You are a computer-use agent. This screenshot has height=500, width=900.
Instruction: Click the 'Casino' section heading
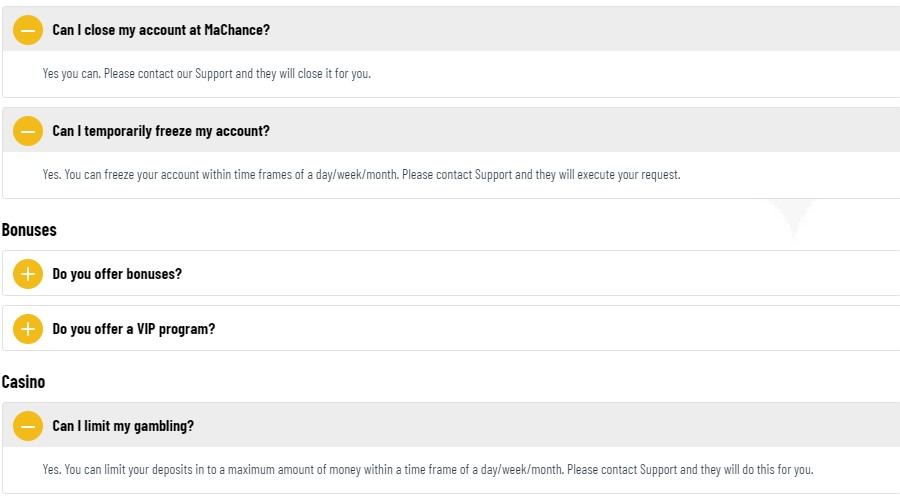pos(23,382)
